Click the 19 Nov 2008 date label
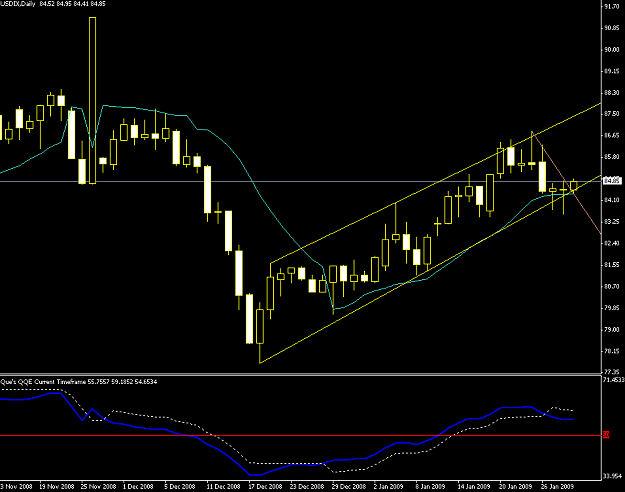Image resolution: width=625 pixels, height=492 pixels. (57, 486)
